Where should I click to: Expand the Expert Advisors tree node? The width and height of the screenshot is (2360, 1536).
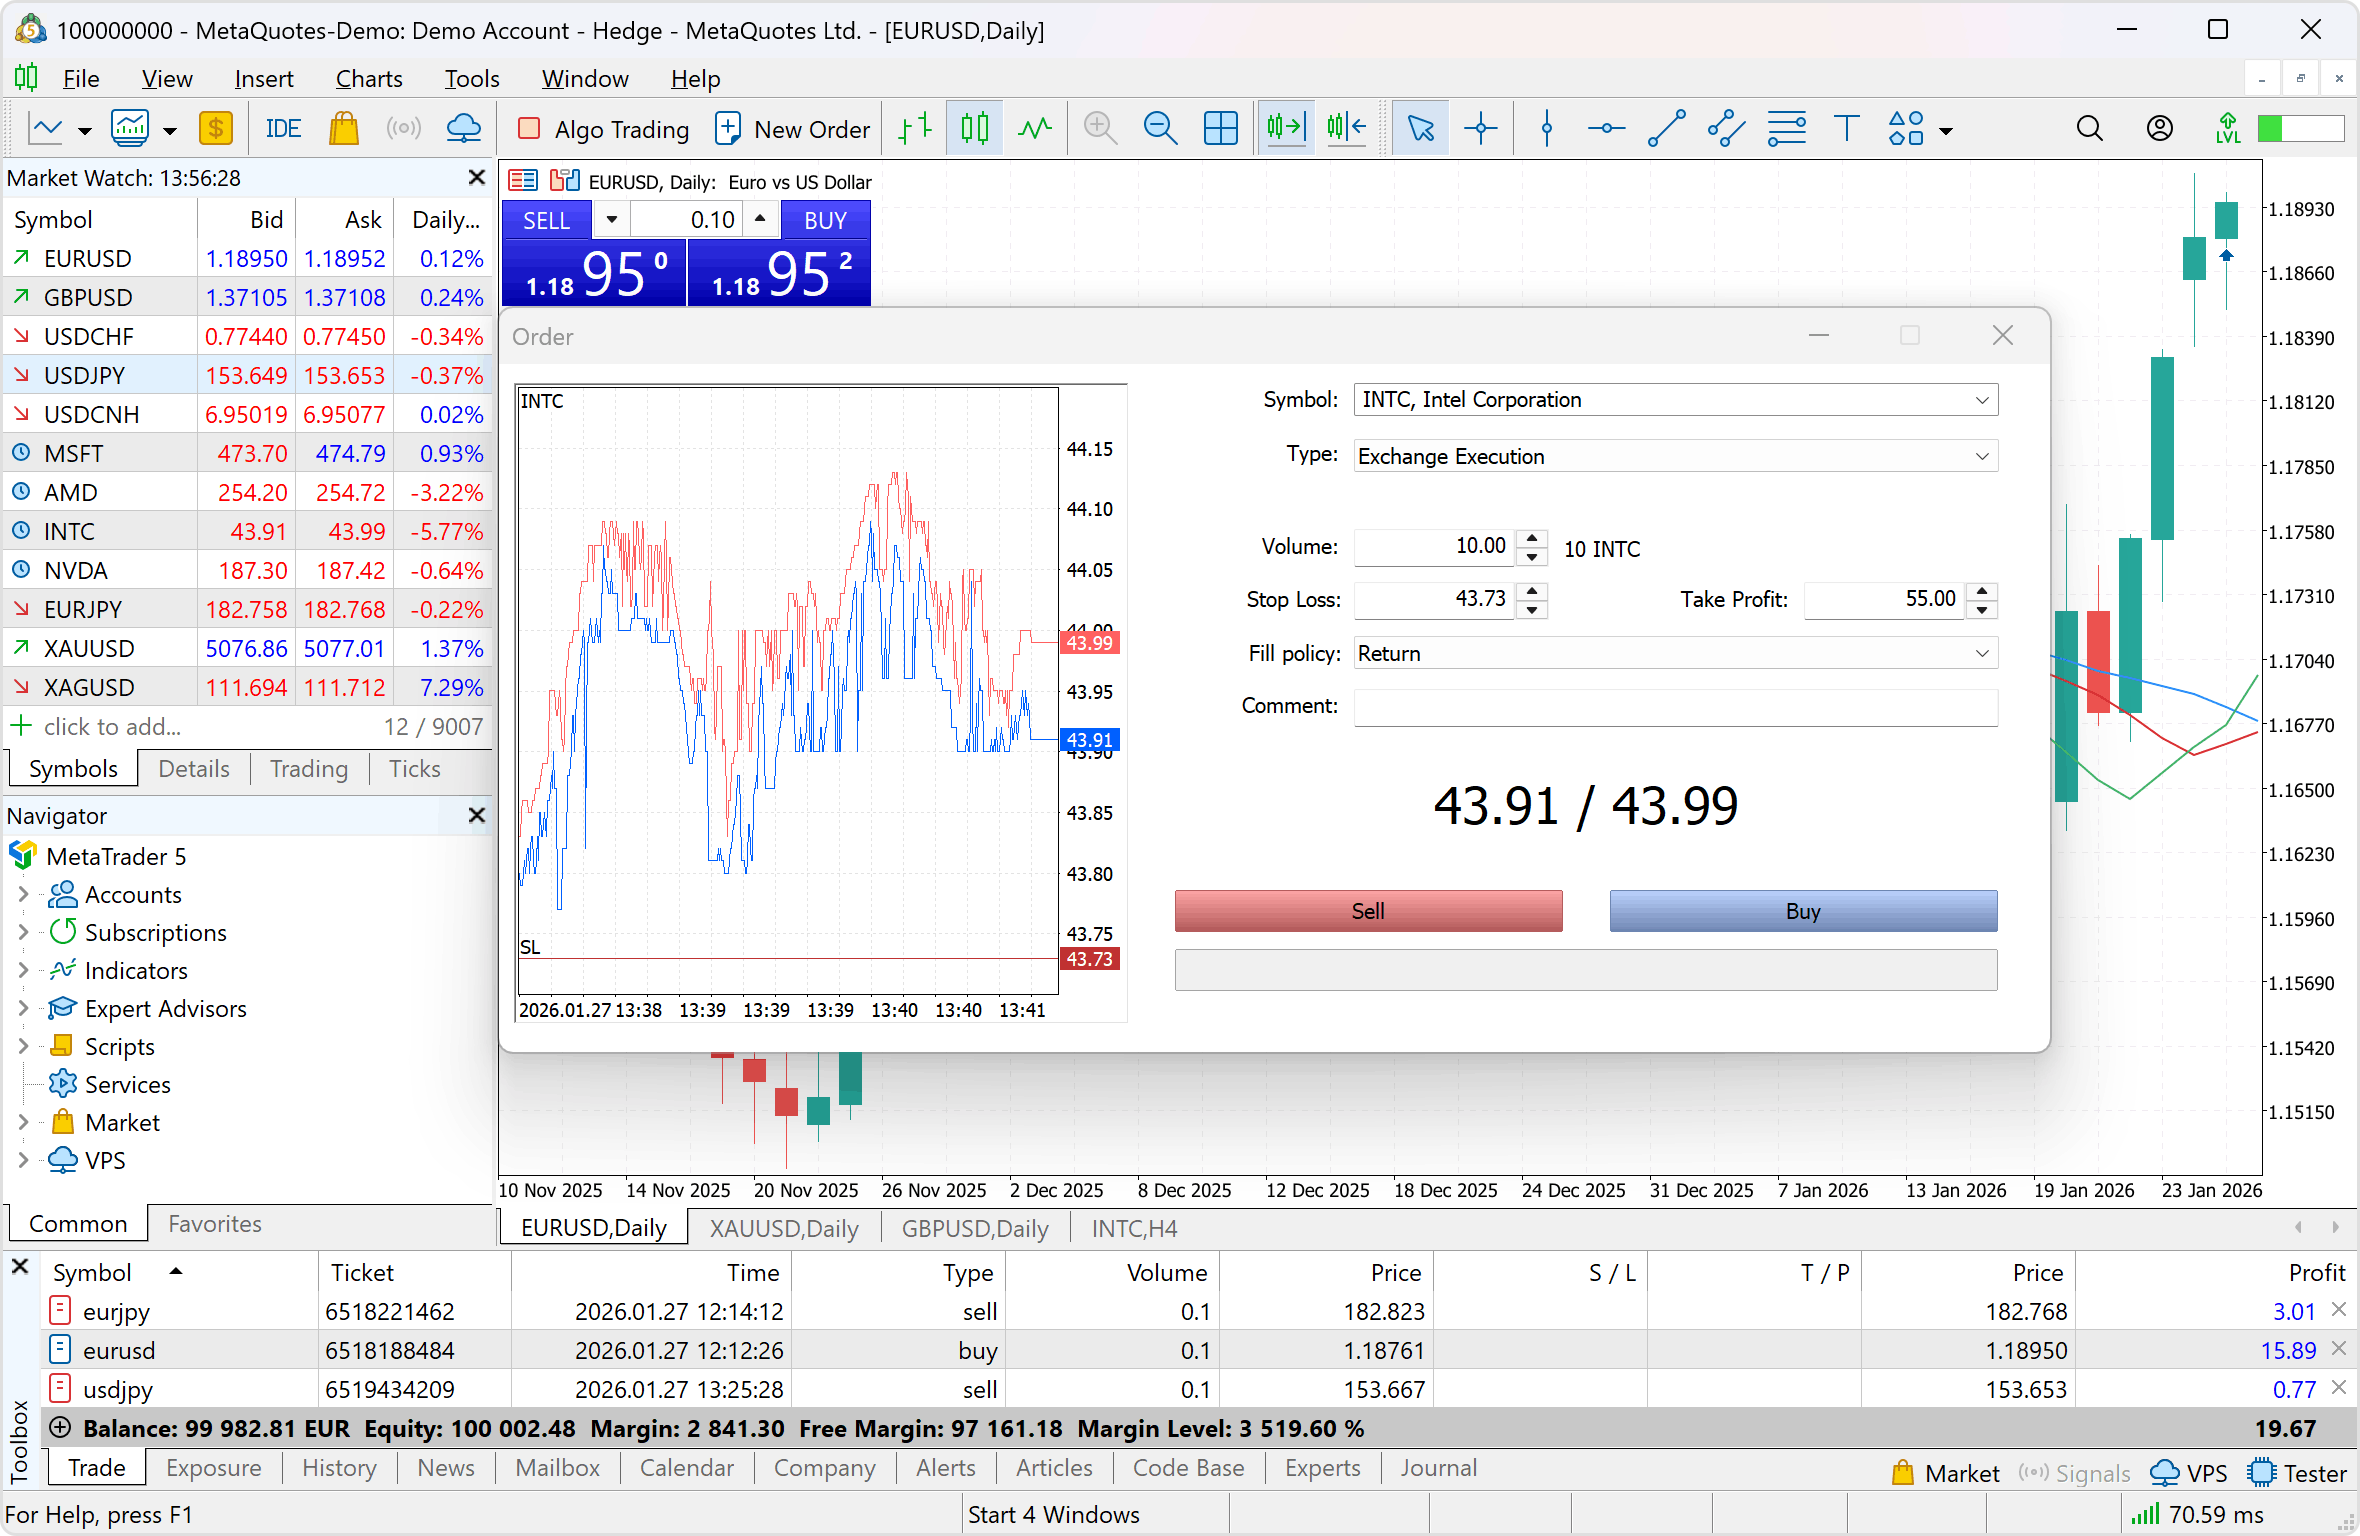(23, 1009)
